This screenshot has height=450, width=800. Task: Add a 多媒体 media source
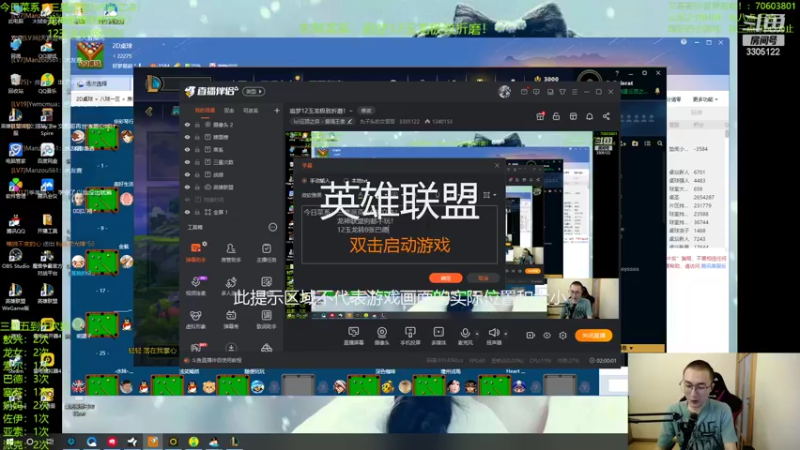(438, 336)
